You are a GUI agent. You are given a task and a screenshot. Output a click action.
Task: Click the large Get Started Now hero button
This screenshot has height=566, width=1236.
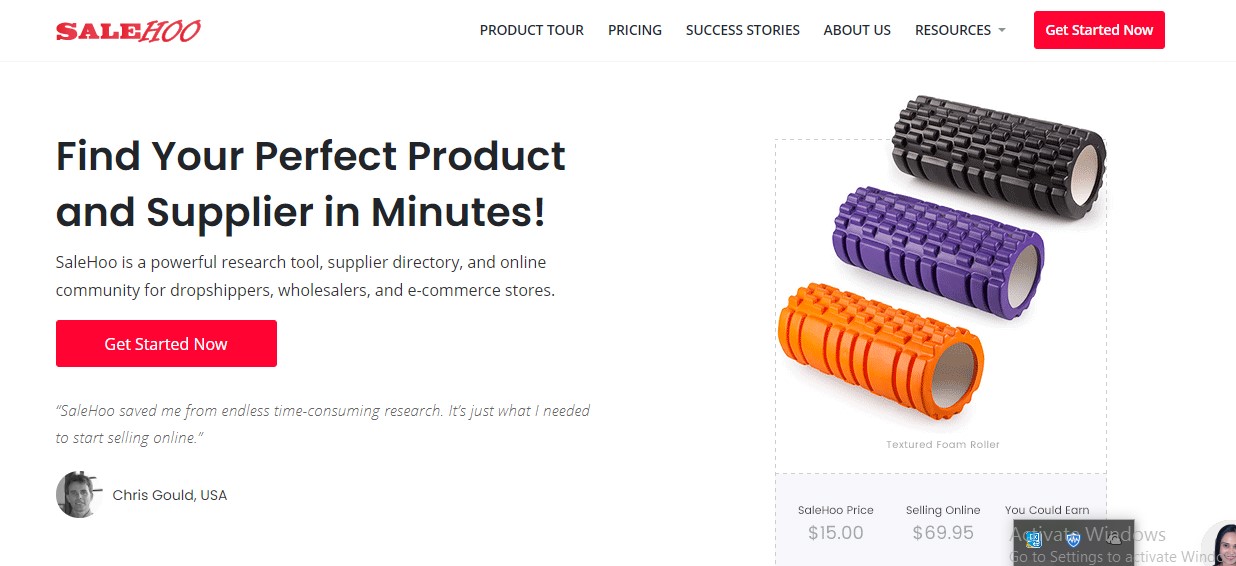(166, 343)
